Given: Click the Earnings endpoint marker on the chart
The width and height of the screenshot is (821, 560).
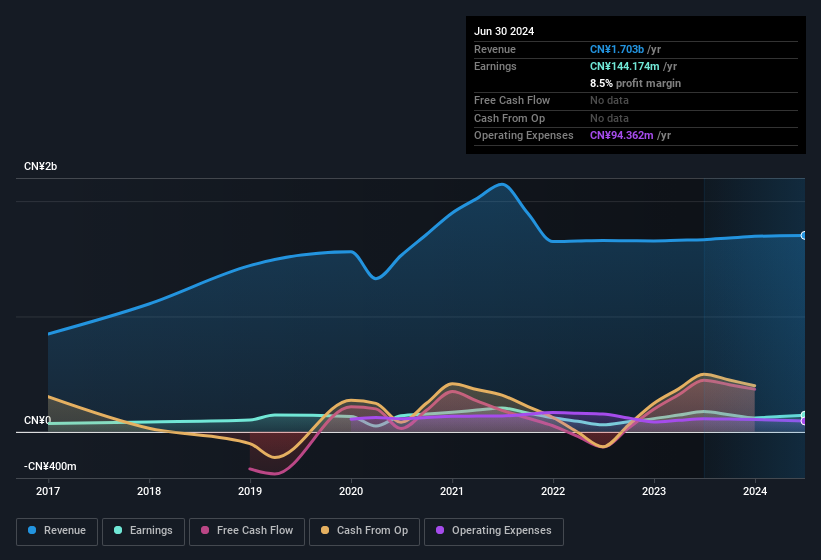Looking at the screenshot, I should click(804, 415).
